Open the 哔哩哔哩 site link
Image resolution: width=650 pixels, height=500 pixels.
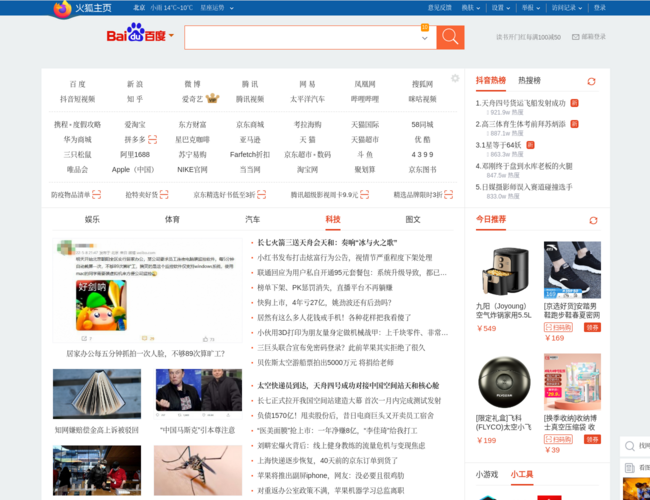[x=365, y=99]
